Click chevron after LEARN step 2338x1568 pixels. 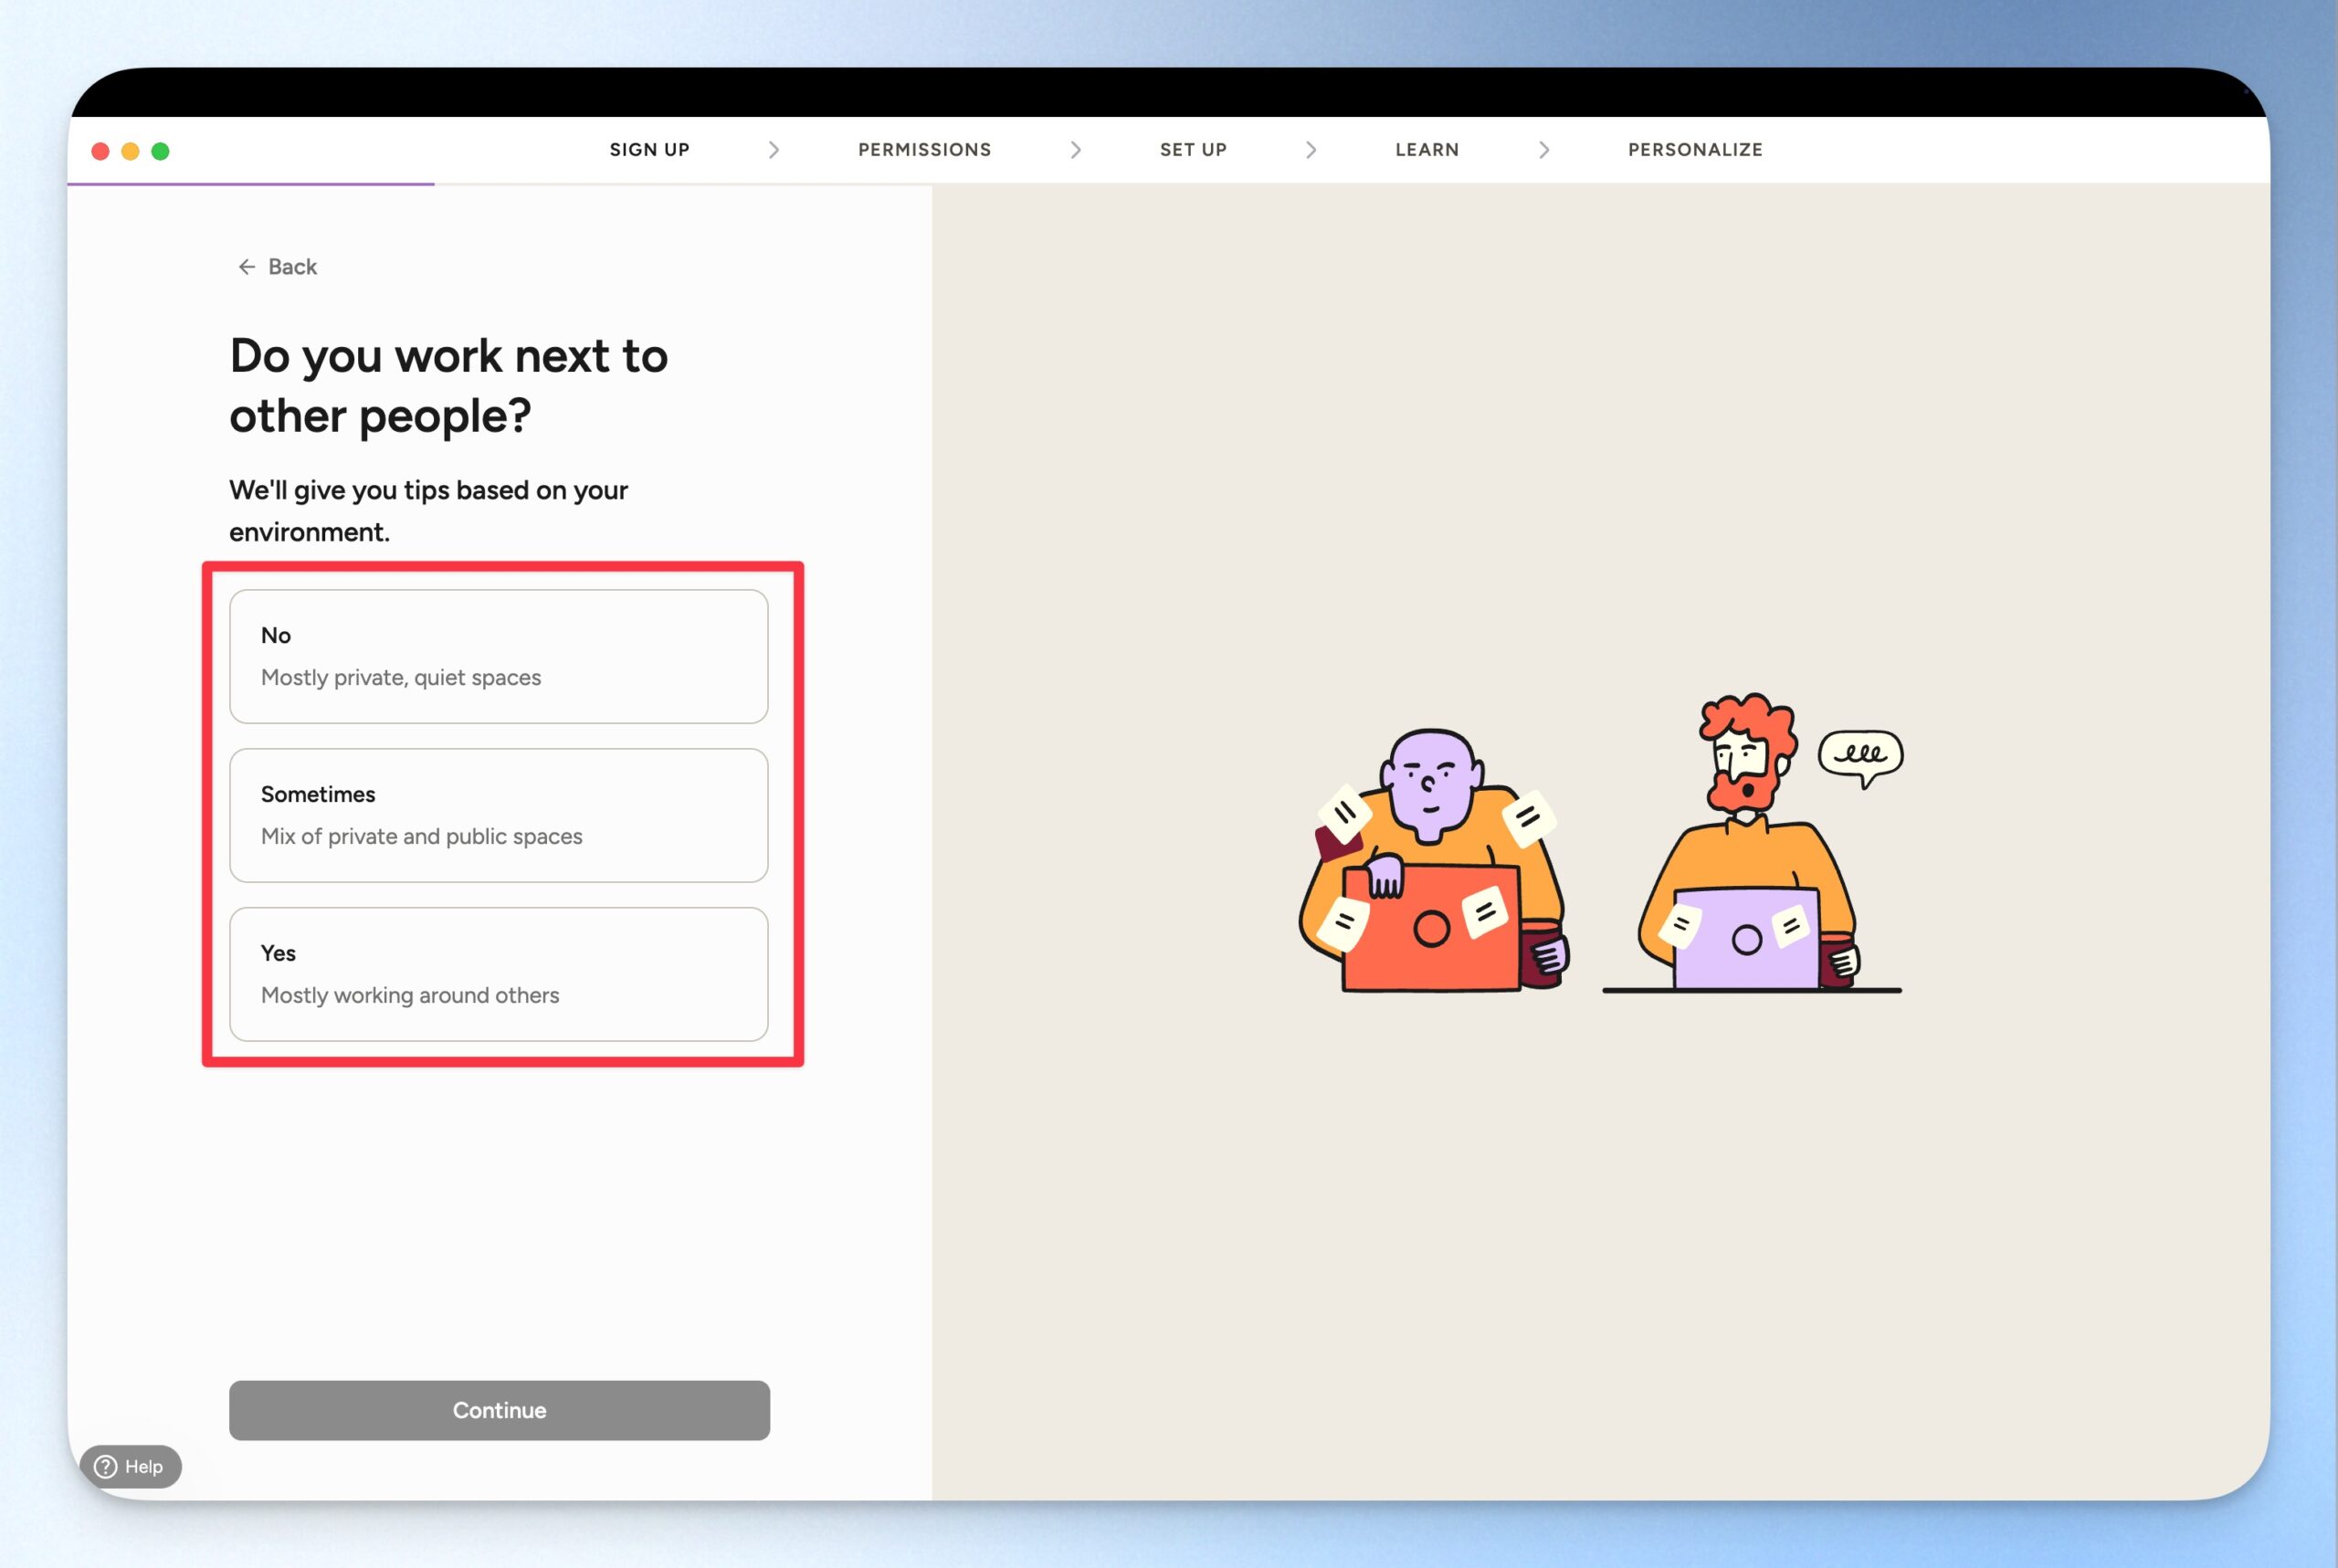[x=1543, y=150]
